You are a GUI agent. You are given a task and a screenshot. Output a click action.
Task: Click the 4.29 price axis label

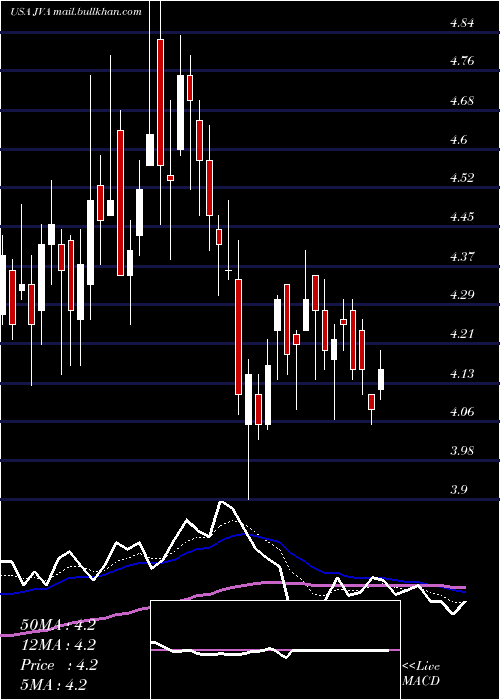pyautogui.click(x=462, y=295)
